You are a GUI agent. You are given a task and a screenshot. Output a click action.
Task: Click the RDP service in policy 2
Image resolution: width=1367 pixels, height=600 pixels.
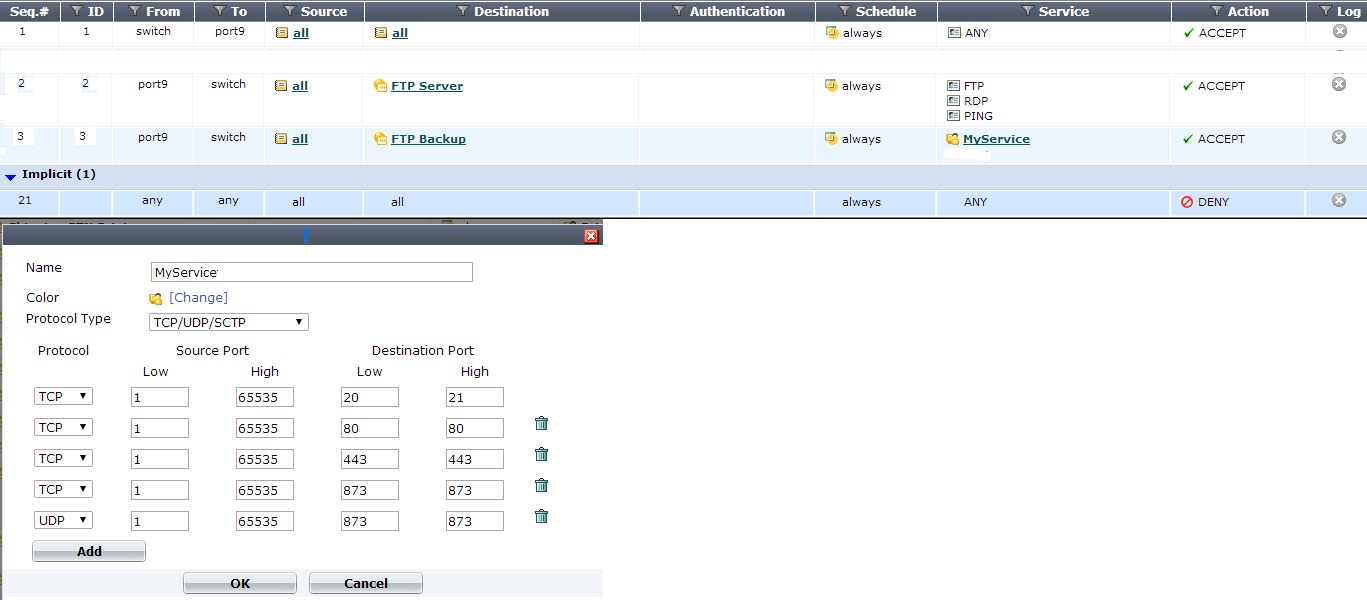(x=976, y=101)
